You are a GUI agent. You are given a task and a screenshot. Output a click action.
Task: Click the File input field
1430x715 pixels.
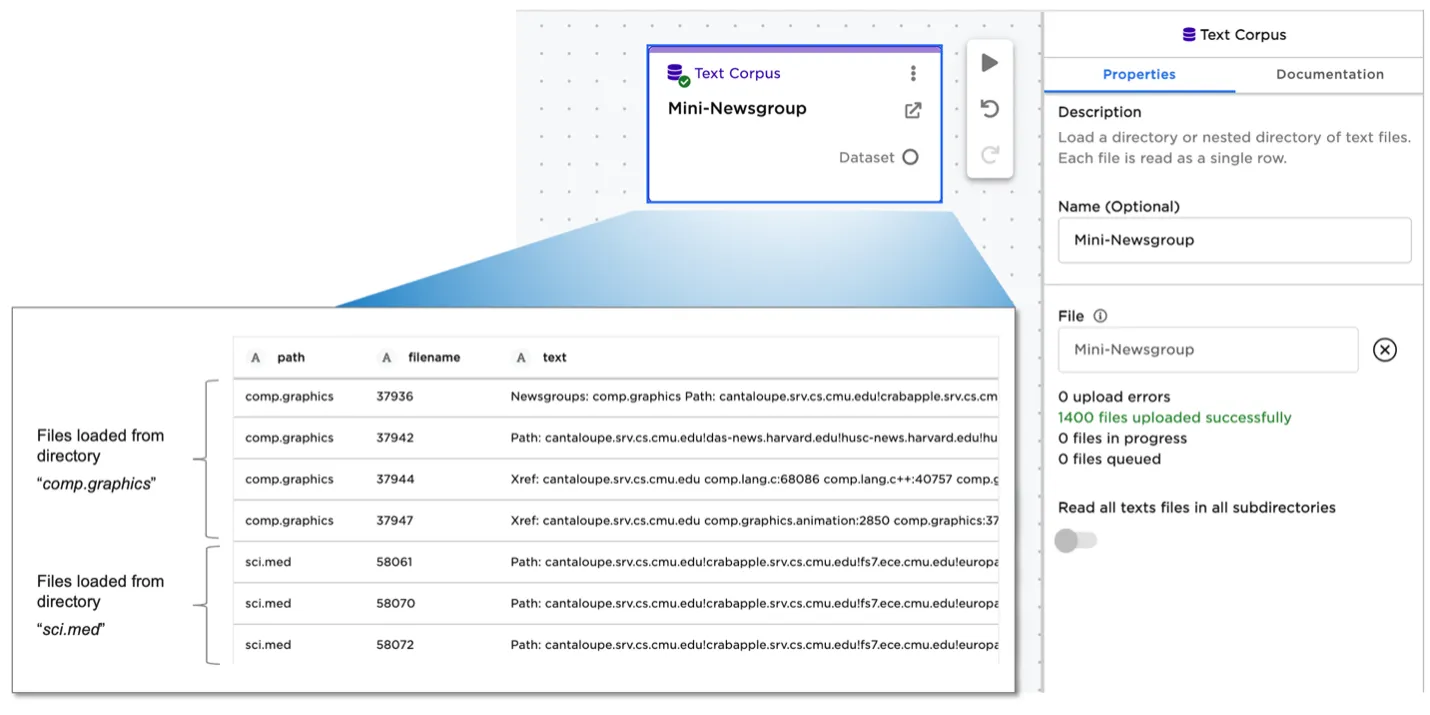point(1207,350)
